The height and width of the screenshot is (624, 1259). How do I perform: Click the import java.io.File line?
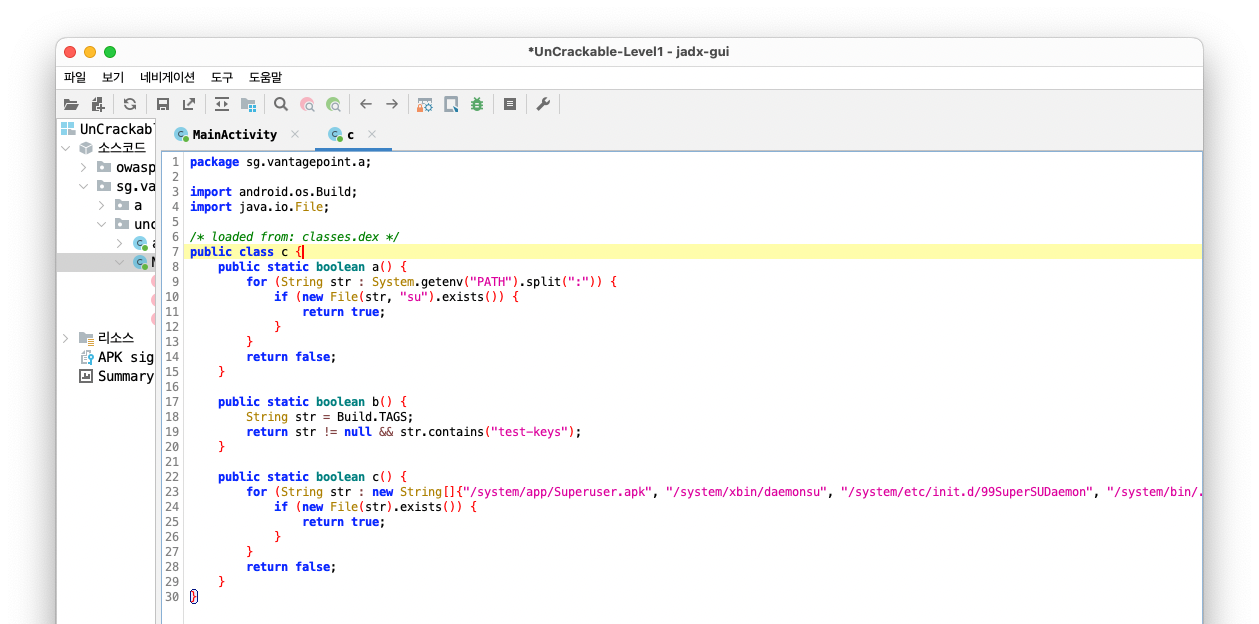click(259, 207)
